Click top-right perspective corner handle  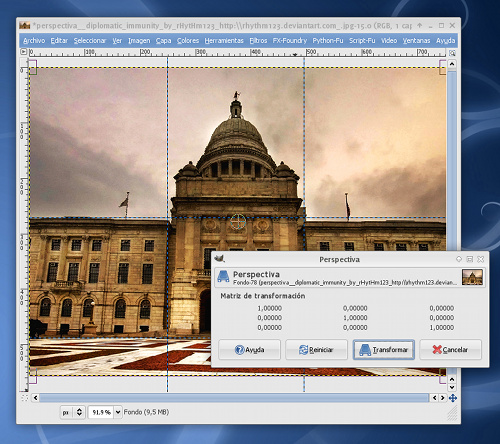[x=443, y=67]
